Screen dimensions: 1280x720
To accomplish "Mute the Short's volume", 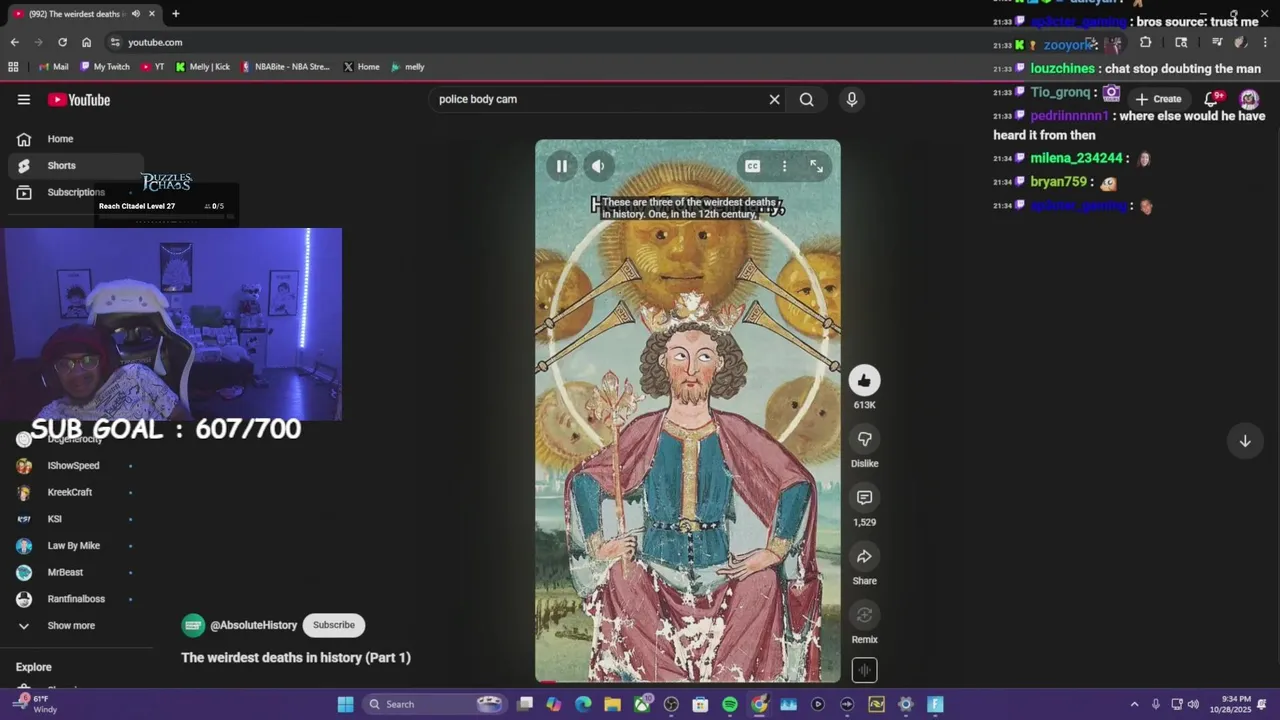I will click(598, 167).
